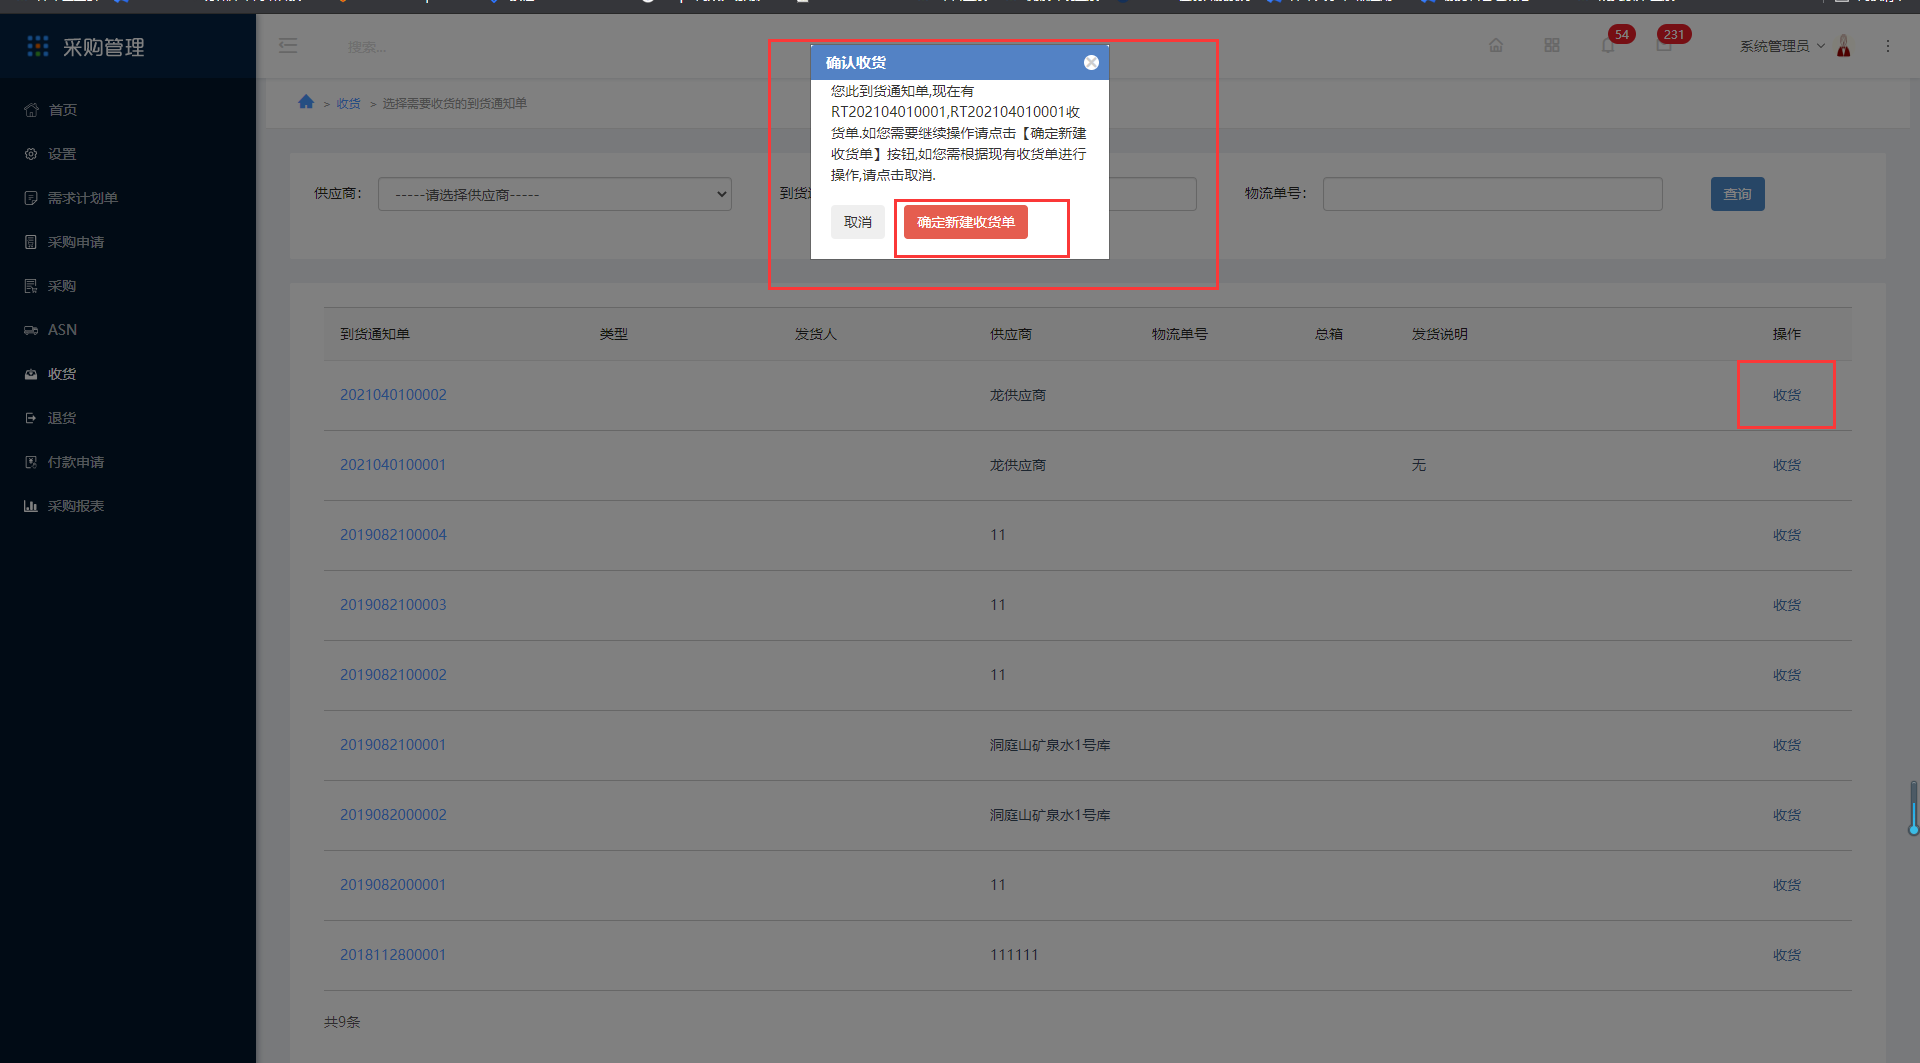Click 收货 for row 2019082100001
This screenshot has width=1920, height=1063.
click(x=1786, y=745)
